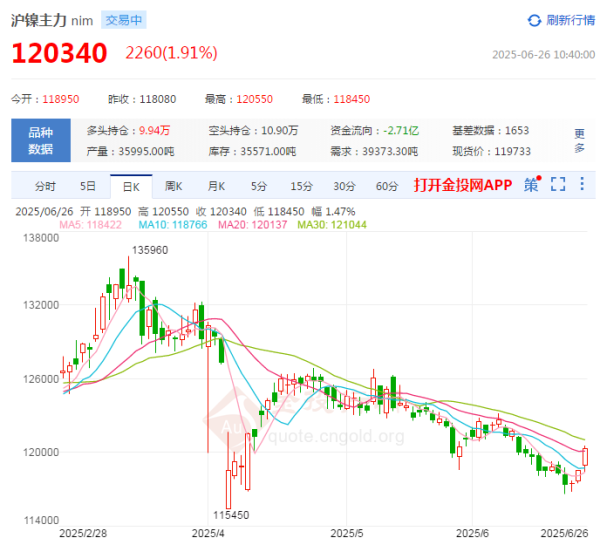Click 库存 value 35571.00吨
Screen dimensions: 600x538
[268, 152]
